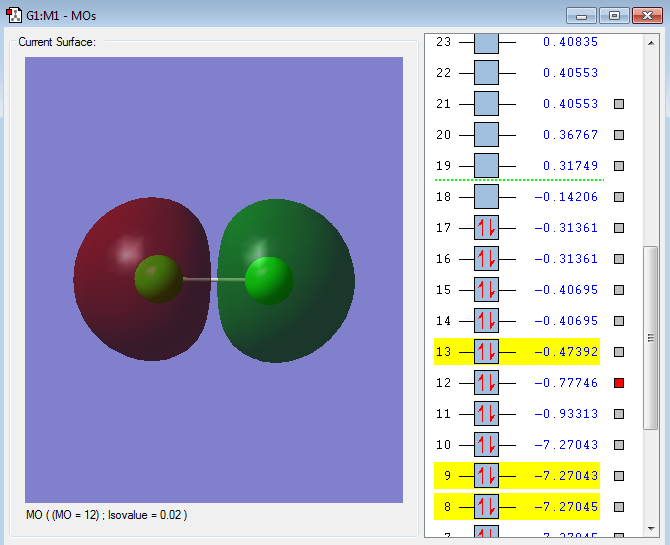Select the empty orbital box for MO 18
The image size is (670, 545).
(486, 197)
